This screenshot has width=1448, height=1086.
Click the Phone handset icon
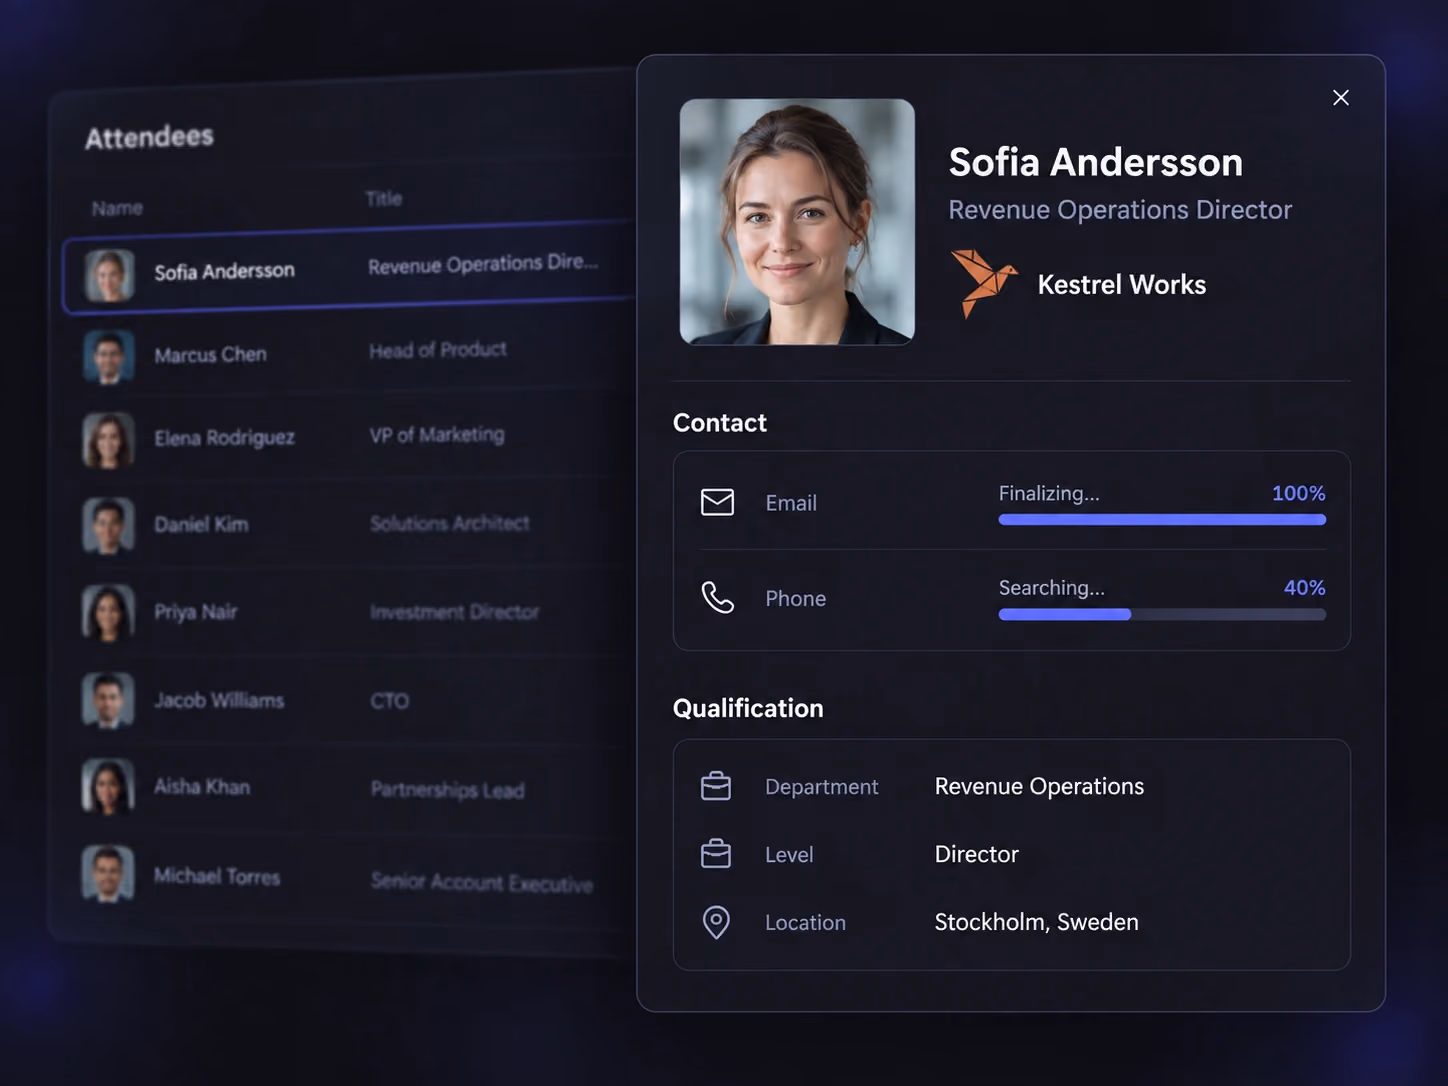[x=717, y=597]
